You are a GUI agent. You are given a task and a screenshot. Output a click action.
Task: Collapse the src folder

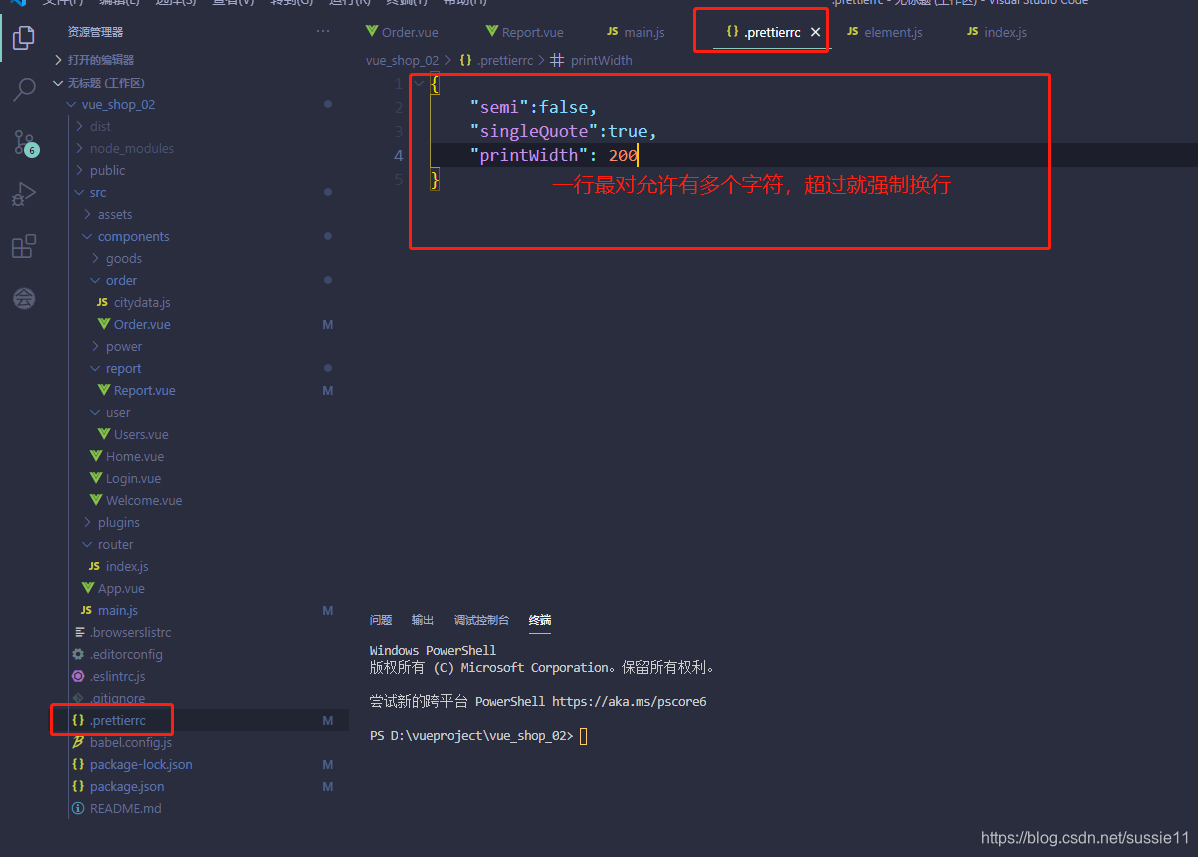(79, 192)
